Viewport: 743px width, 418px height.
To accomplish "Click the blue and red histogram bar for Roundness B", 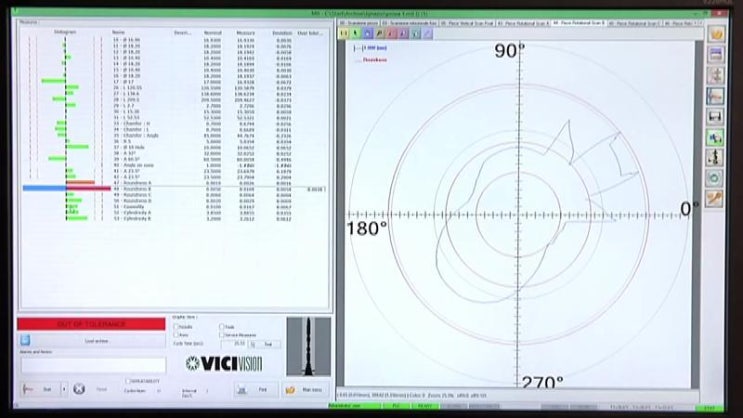I will coord(67,189).
